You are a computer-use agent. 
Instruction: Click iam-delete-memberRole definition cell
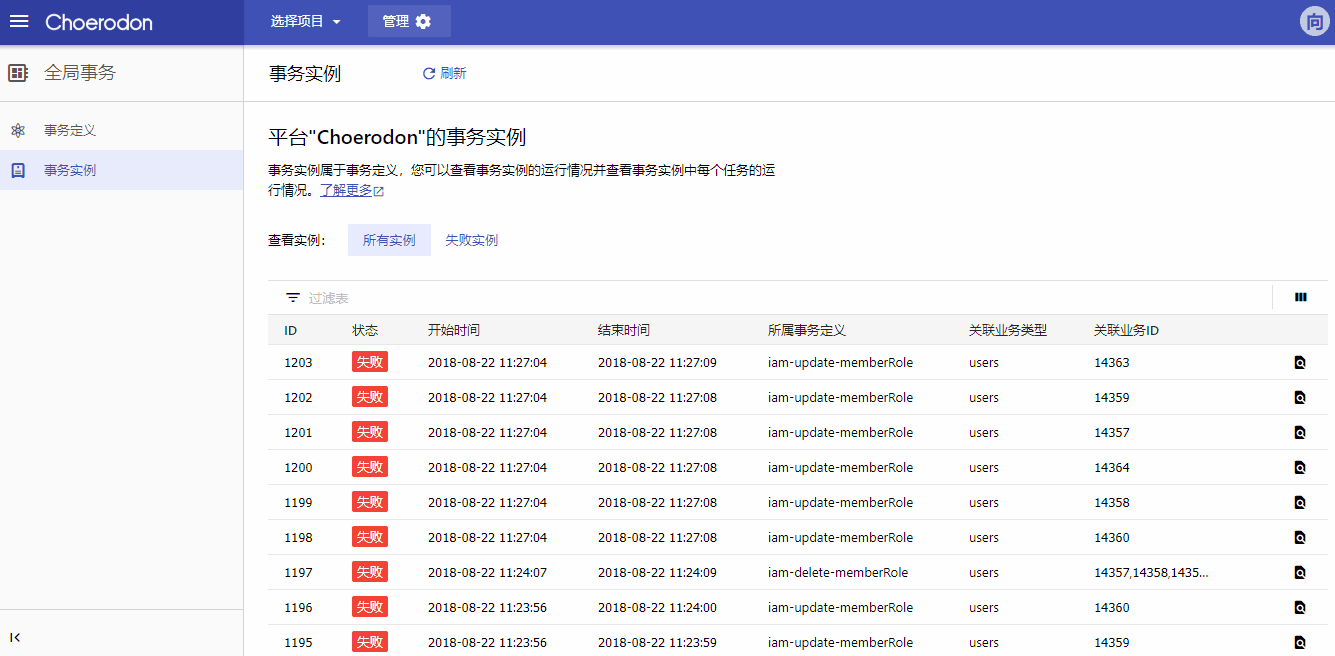pos(838,572)
